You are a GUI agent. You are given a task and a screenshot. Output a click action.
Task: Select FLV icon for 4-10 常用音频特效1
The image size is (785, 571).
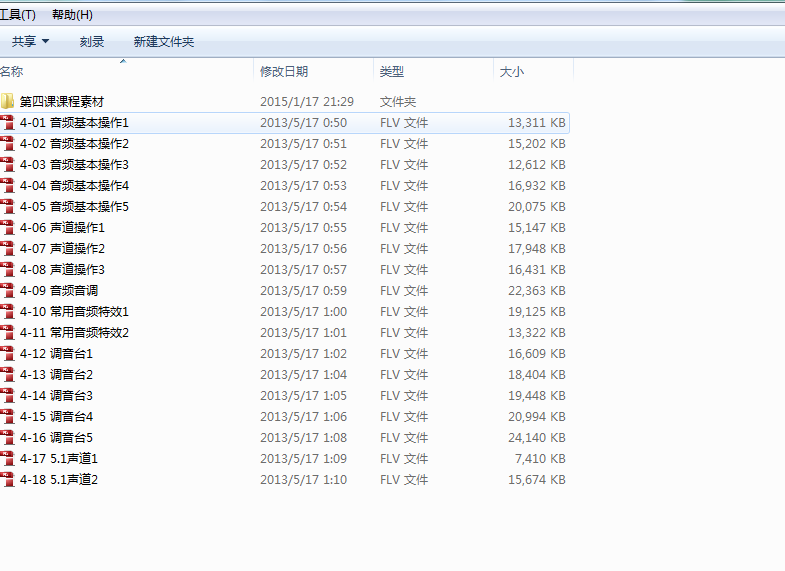tap(8, 312)
